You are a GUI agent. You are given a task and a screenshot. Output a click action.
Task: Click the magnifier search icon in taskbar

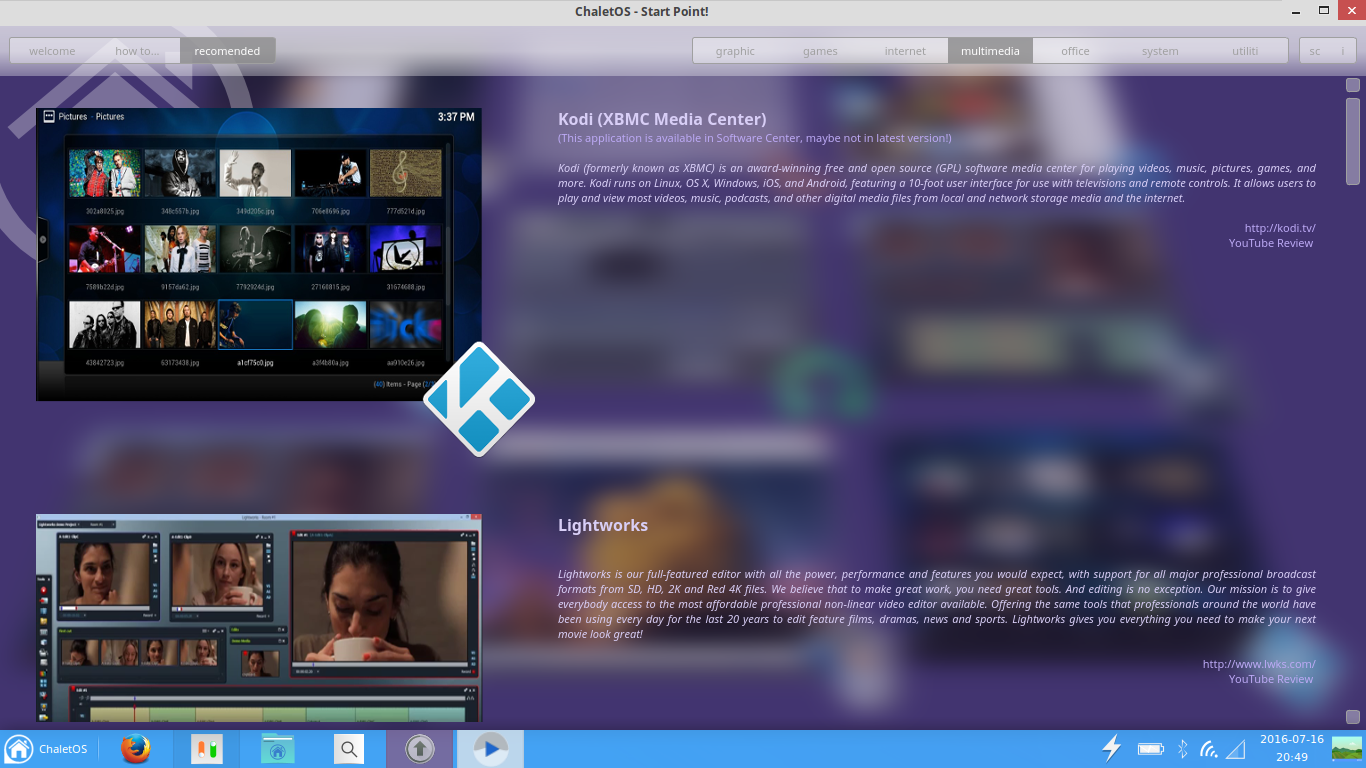[348, 749]
